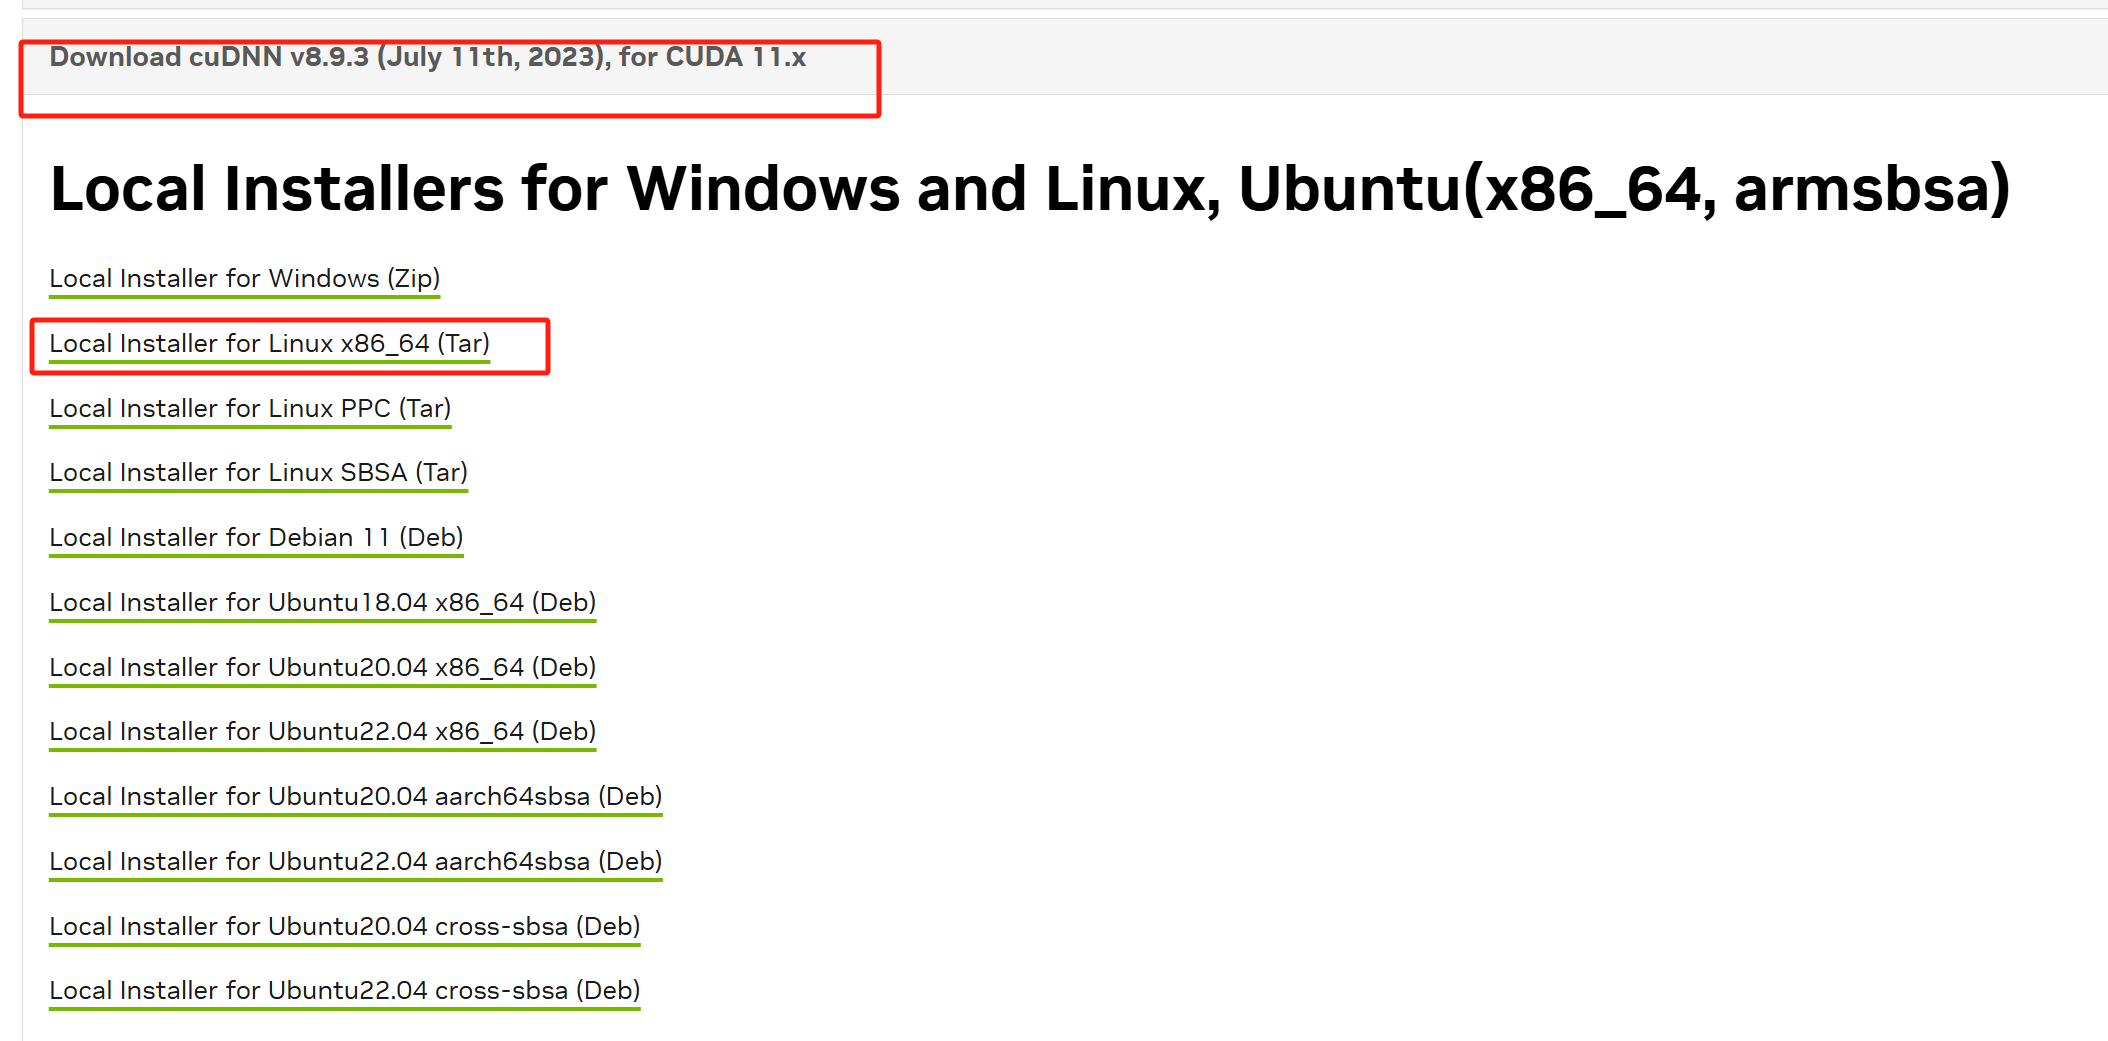The height and width of the screenshot is (1041, 2108).
Task: Choose Local Installer for Debian 11 (Deb)
Action: 257,538
